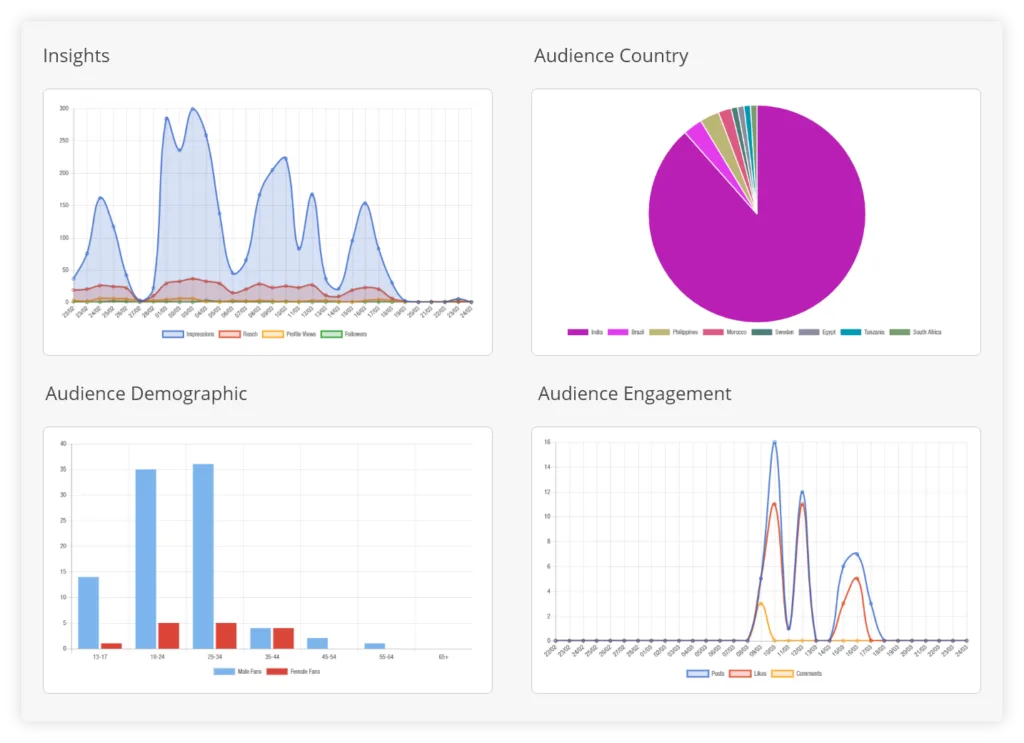1024x743 pixels.
Task: Click the India legend color swatch
Action: tap(578, 332)
